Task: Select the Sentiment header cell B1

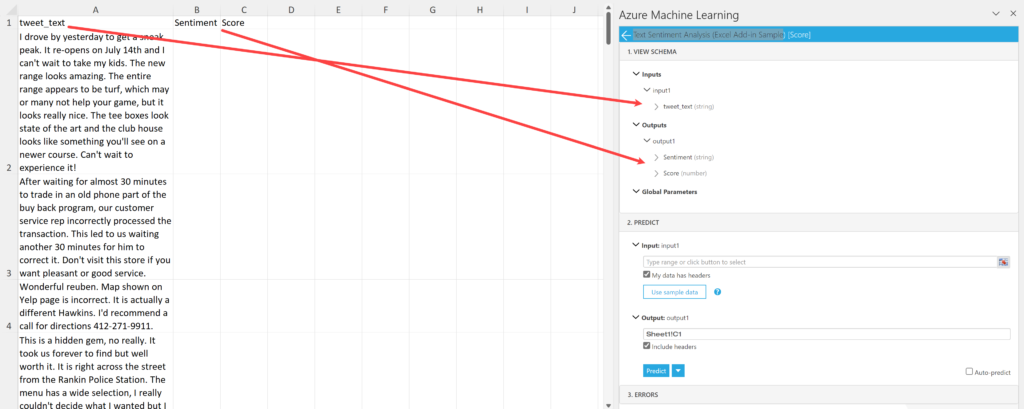Action: pos(197,22)
